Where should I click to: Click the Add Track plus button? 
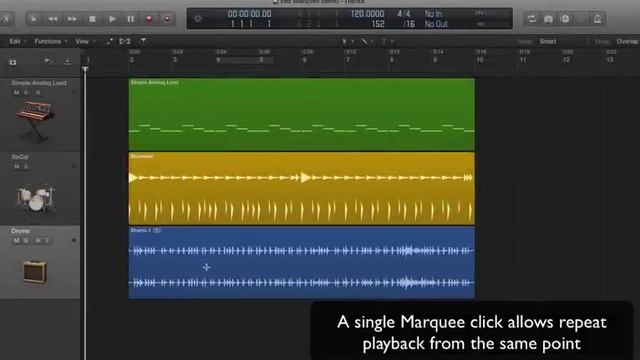coord(13,62)
